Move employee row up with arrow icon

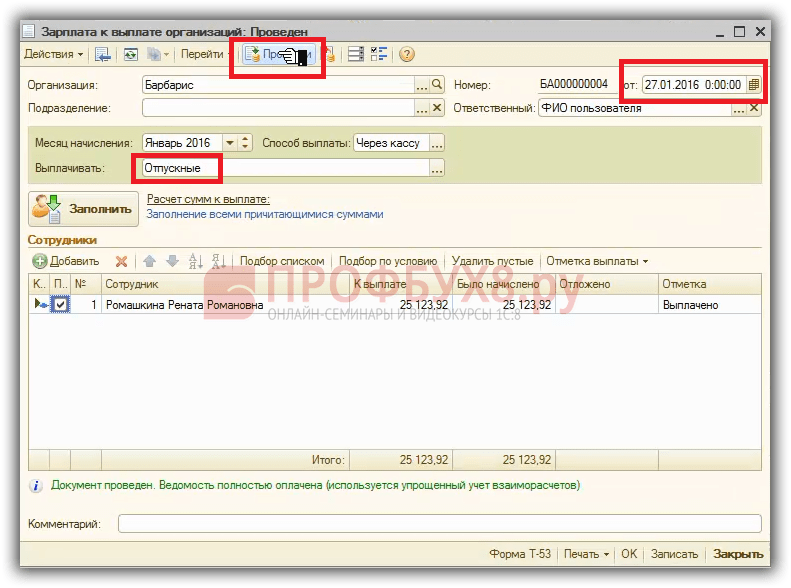click(149, 261)
